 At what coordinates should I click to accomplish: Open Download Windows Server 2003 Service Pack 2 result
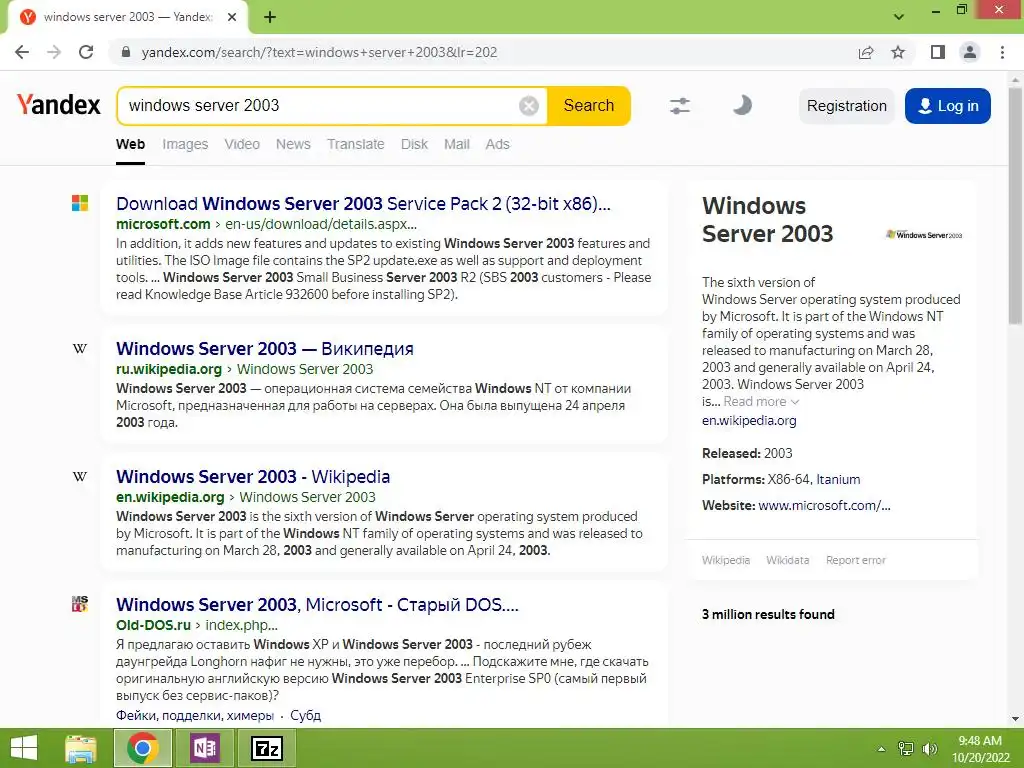(363, 204)
